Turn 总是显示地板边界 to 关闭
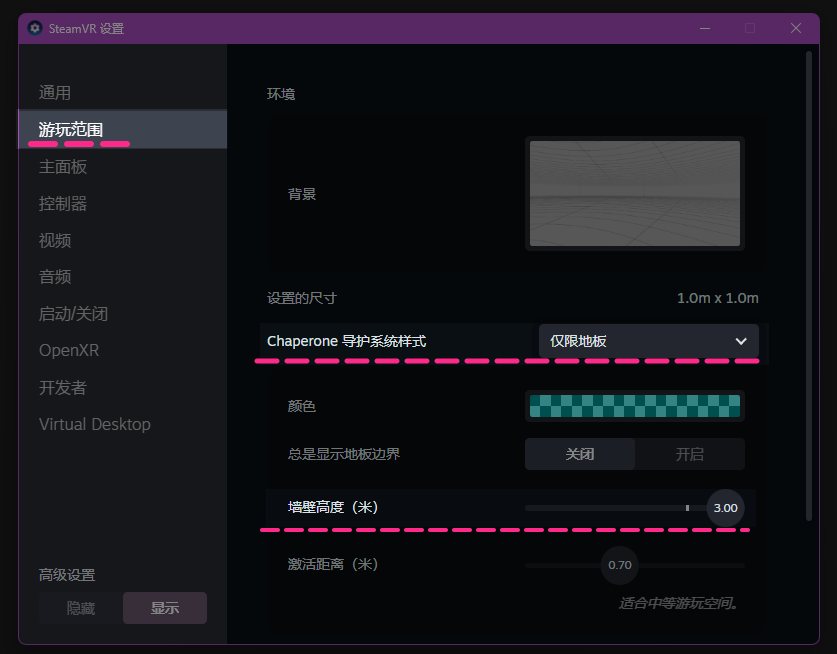This screenshot has width=837, height=654. [580, 454]
